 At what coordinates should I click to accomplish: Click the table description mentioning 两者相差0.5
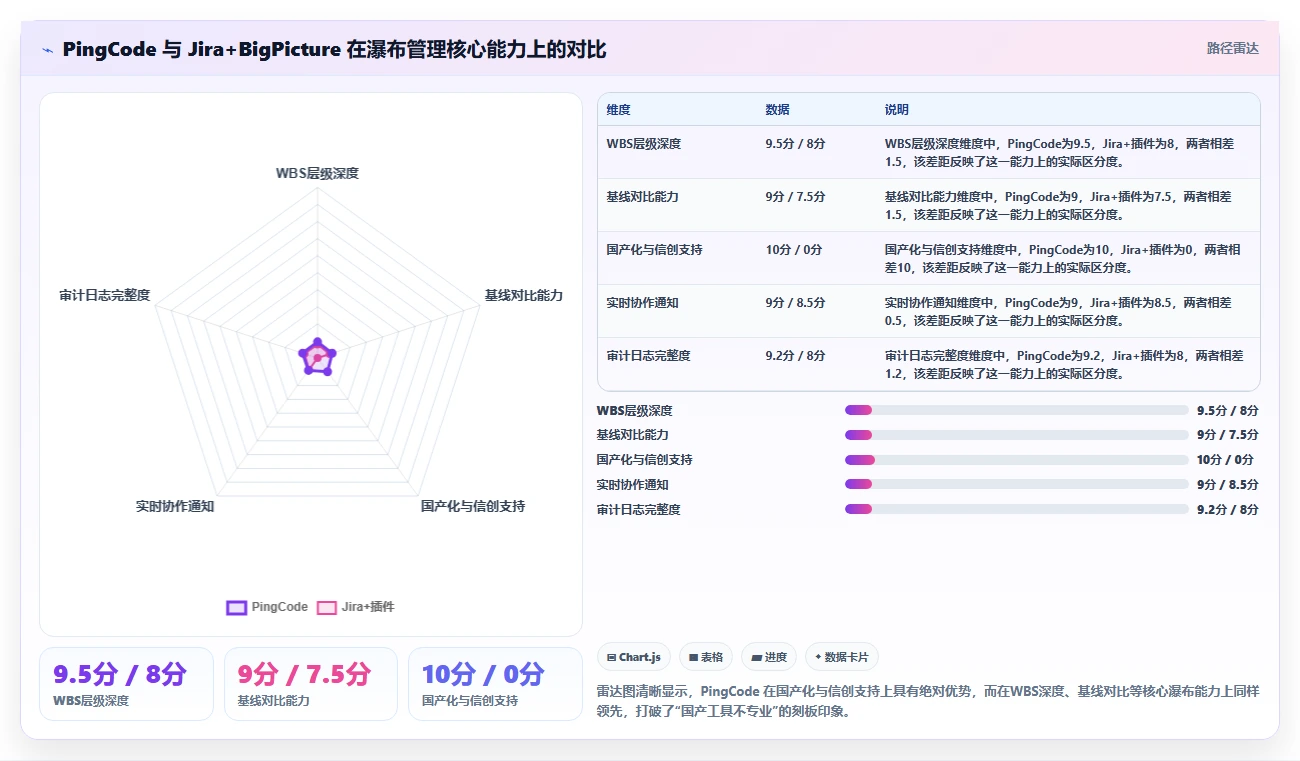(1059, 312)
